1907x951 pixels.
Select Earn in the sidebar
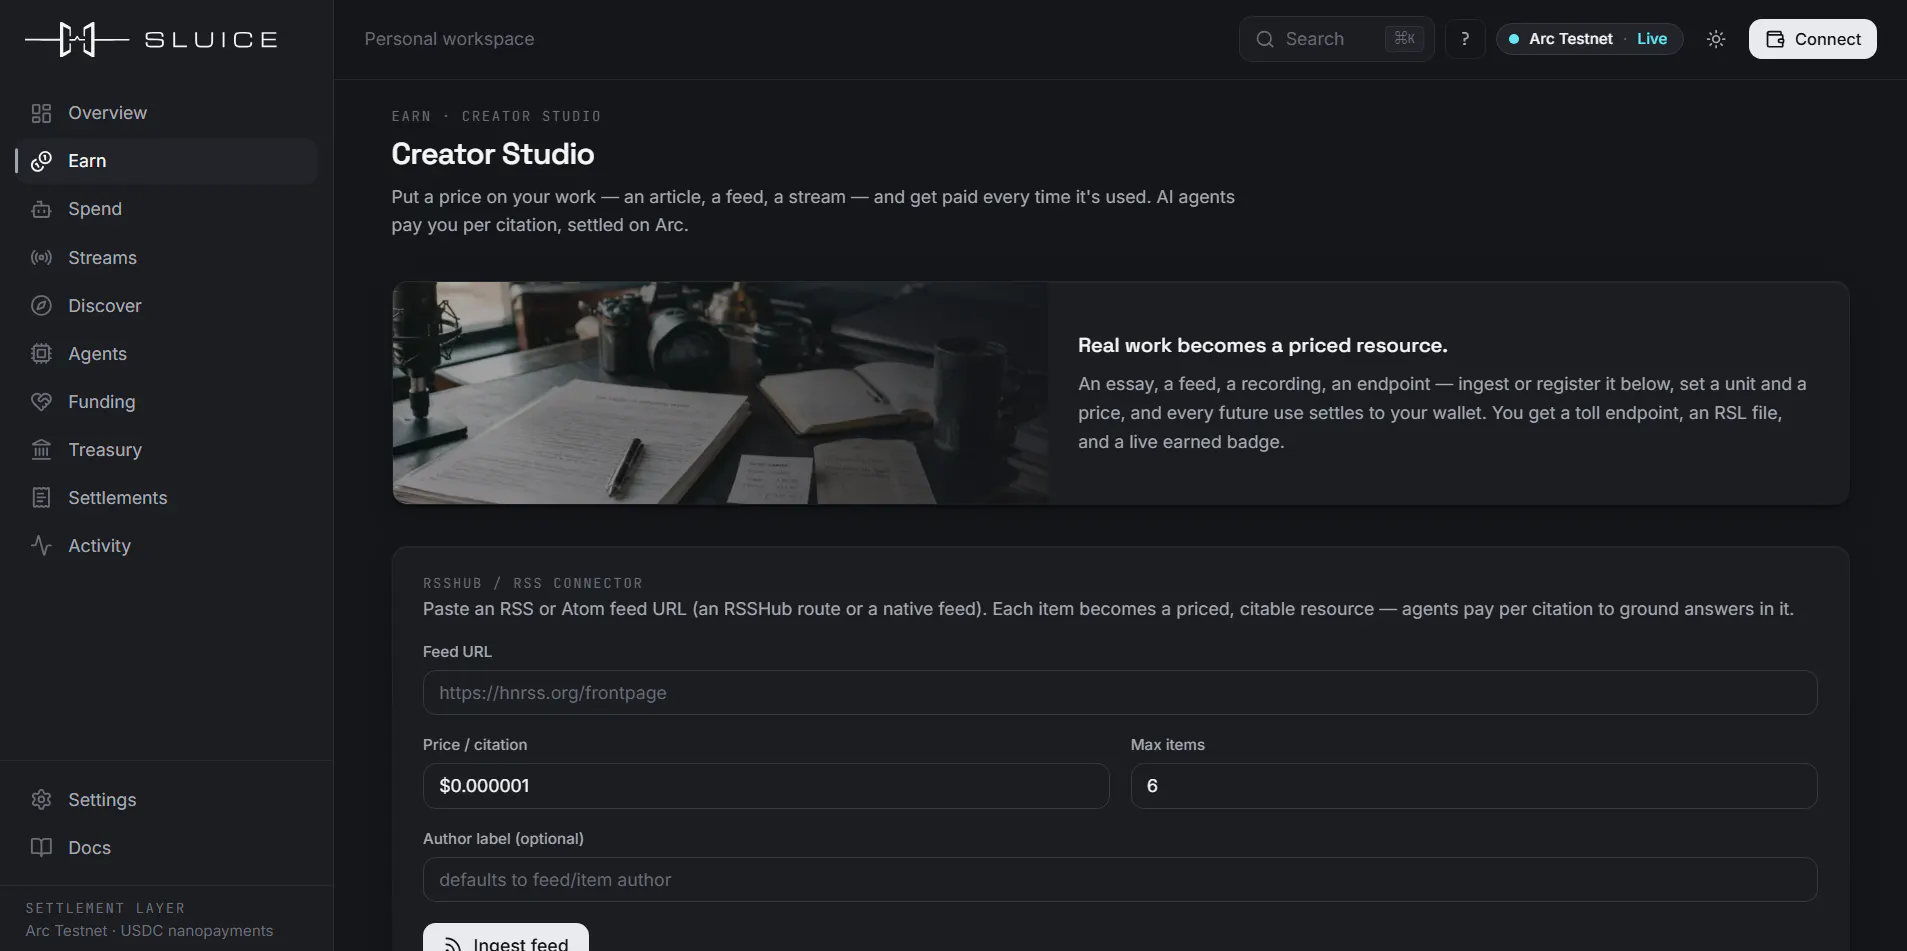tap(167, 161)
